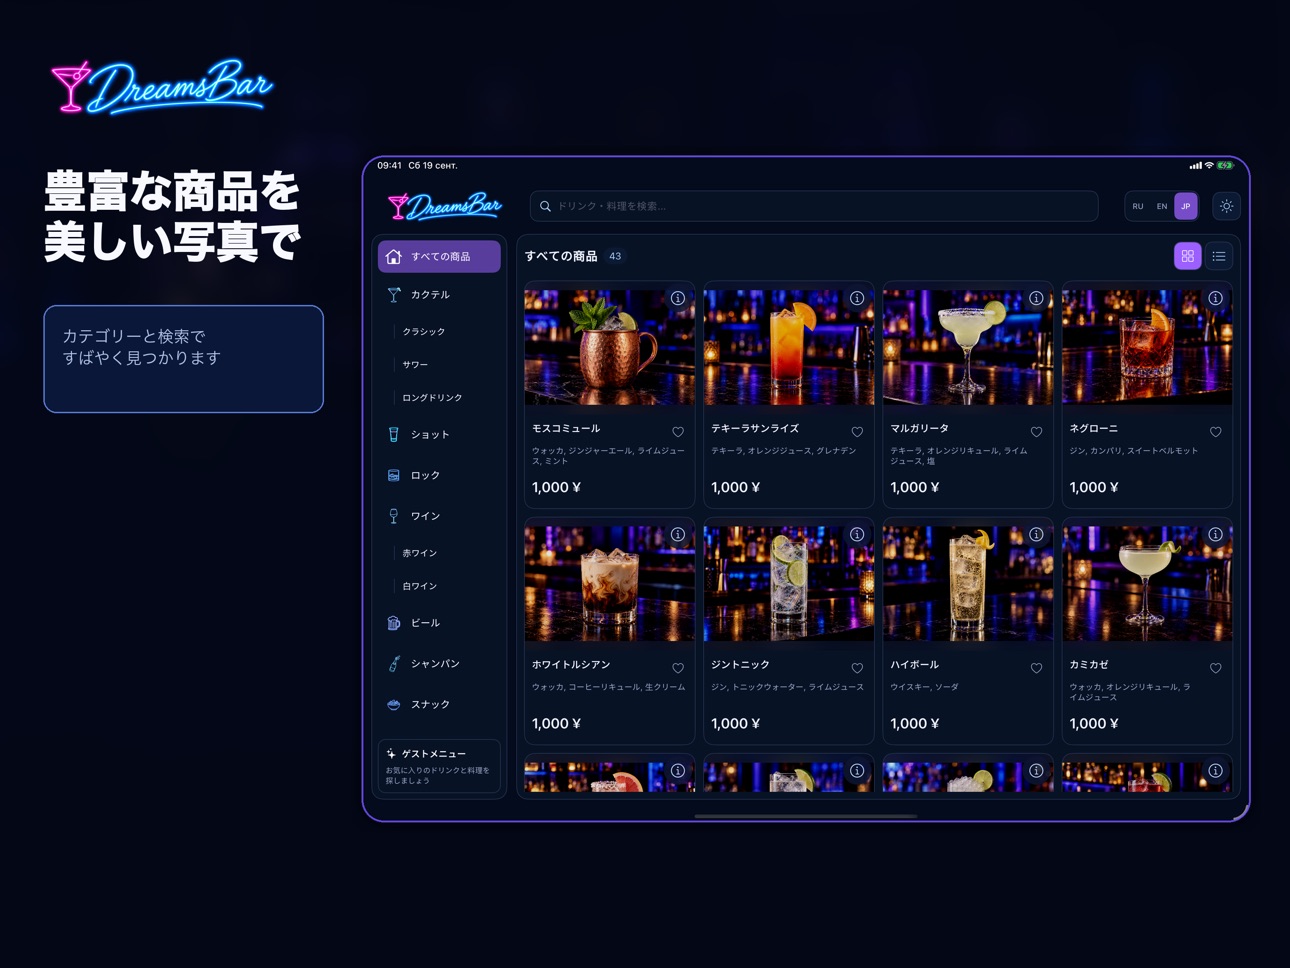This screenshot has height=968, width=1290.
Task: Click the DreamsBar logo in the app header
Action: point(445,206)
